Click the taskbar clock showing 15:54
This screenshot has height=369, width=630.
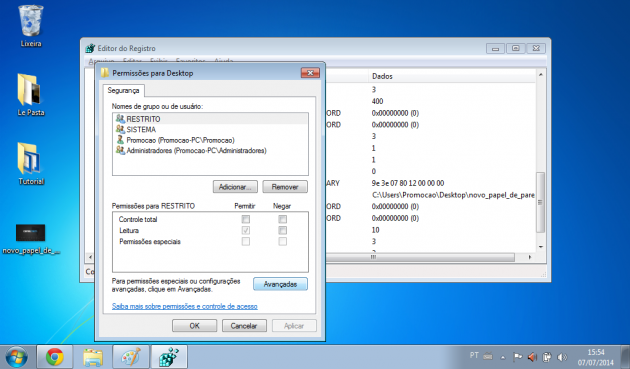point(596,357)
